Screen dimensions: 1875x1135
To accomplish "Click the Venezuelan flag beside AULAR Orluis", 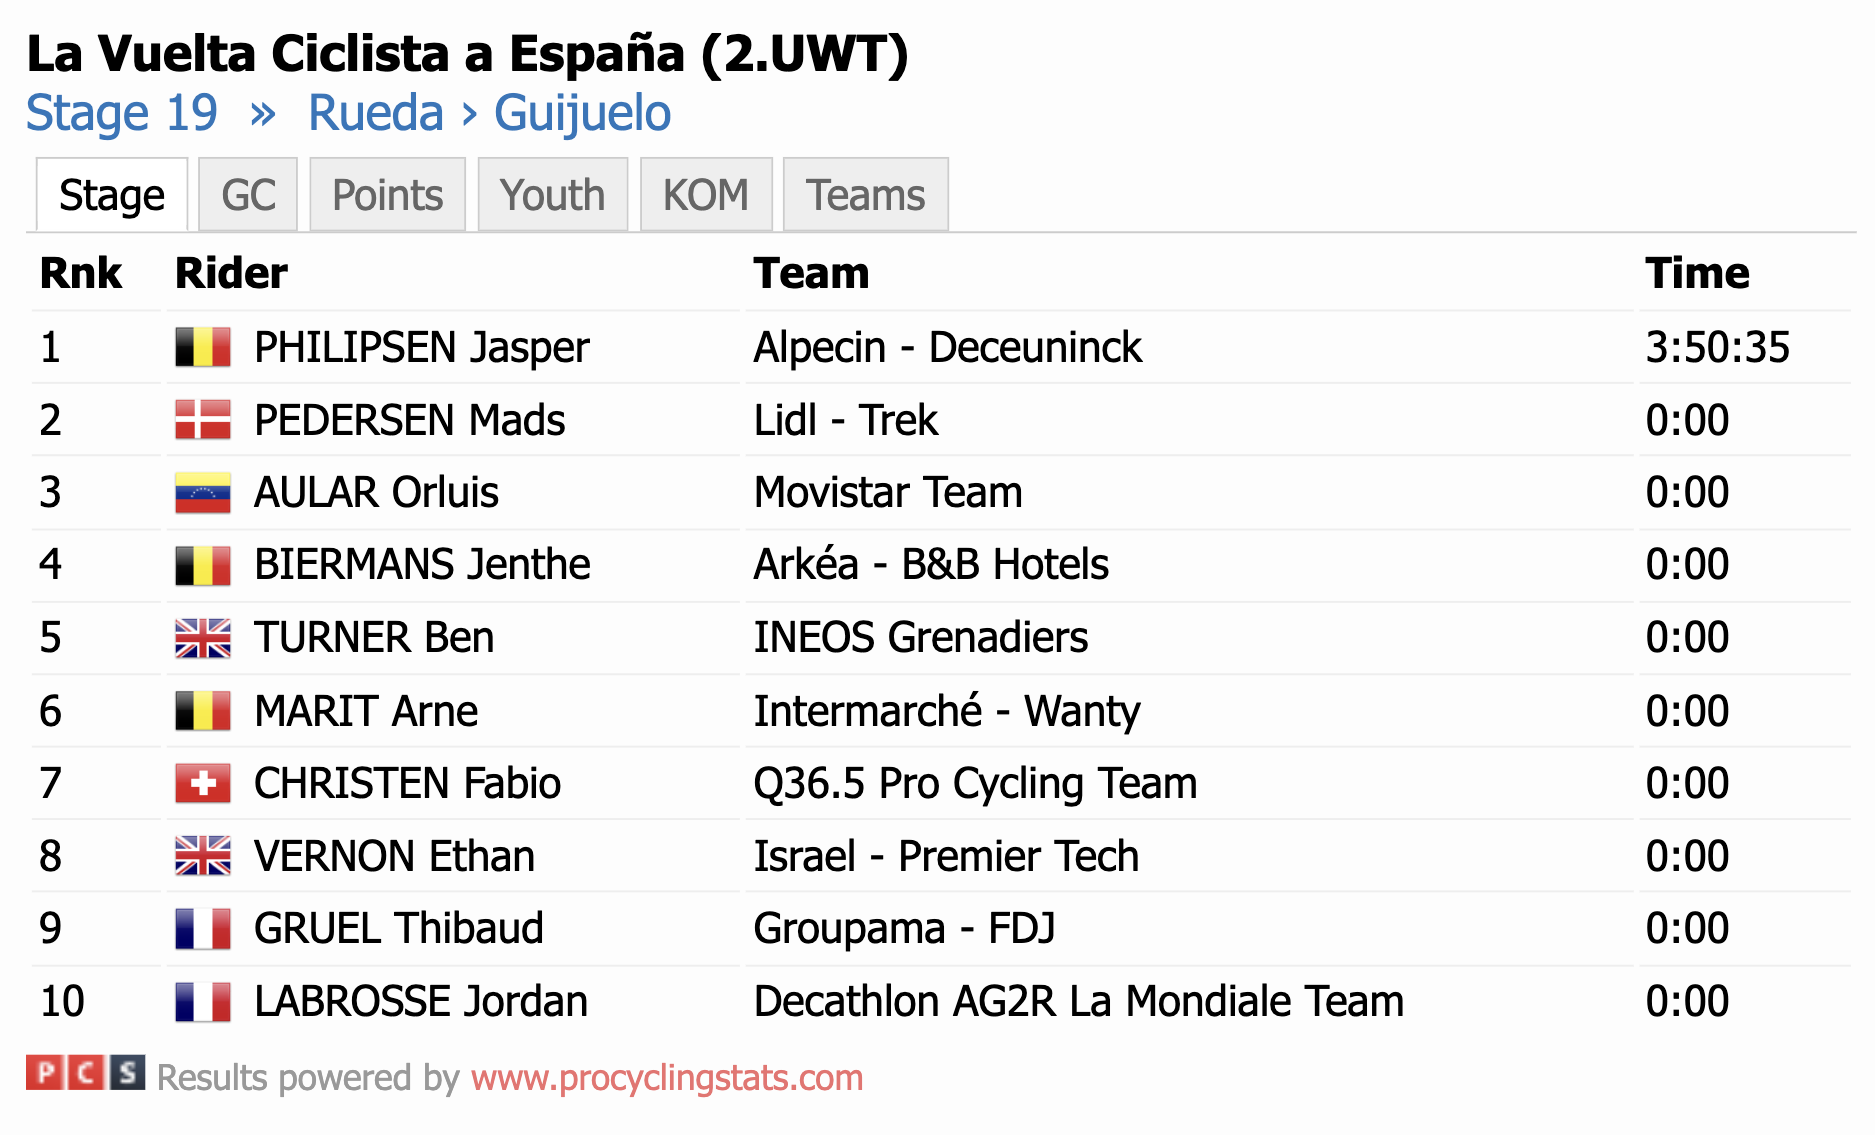I will [203, 493].
